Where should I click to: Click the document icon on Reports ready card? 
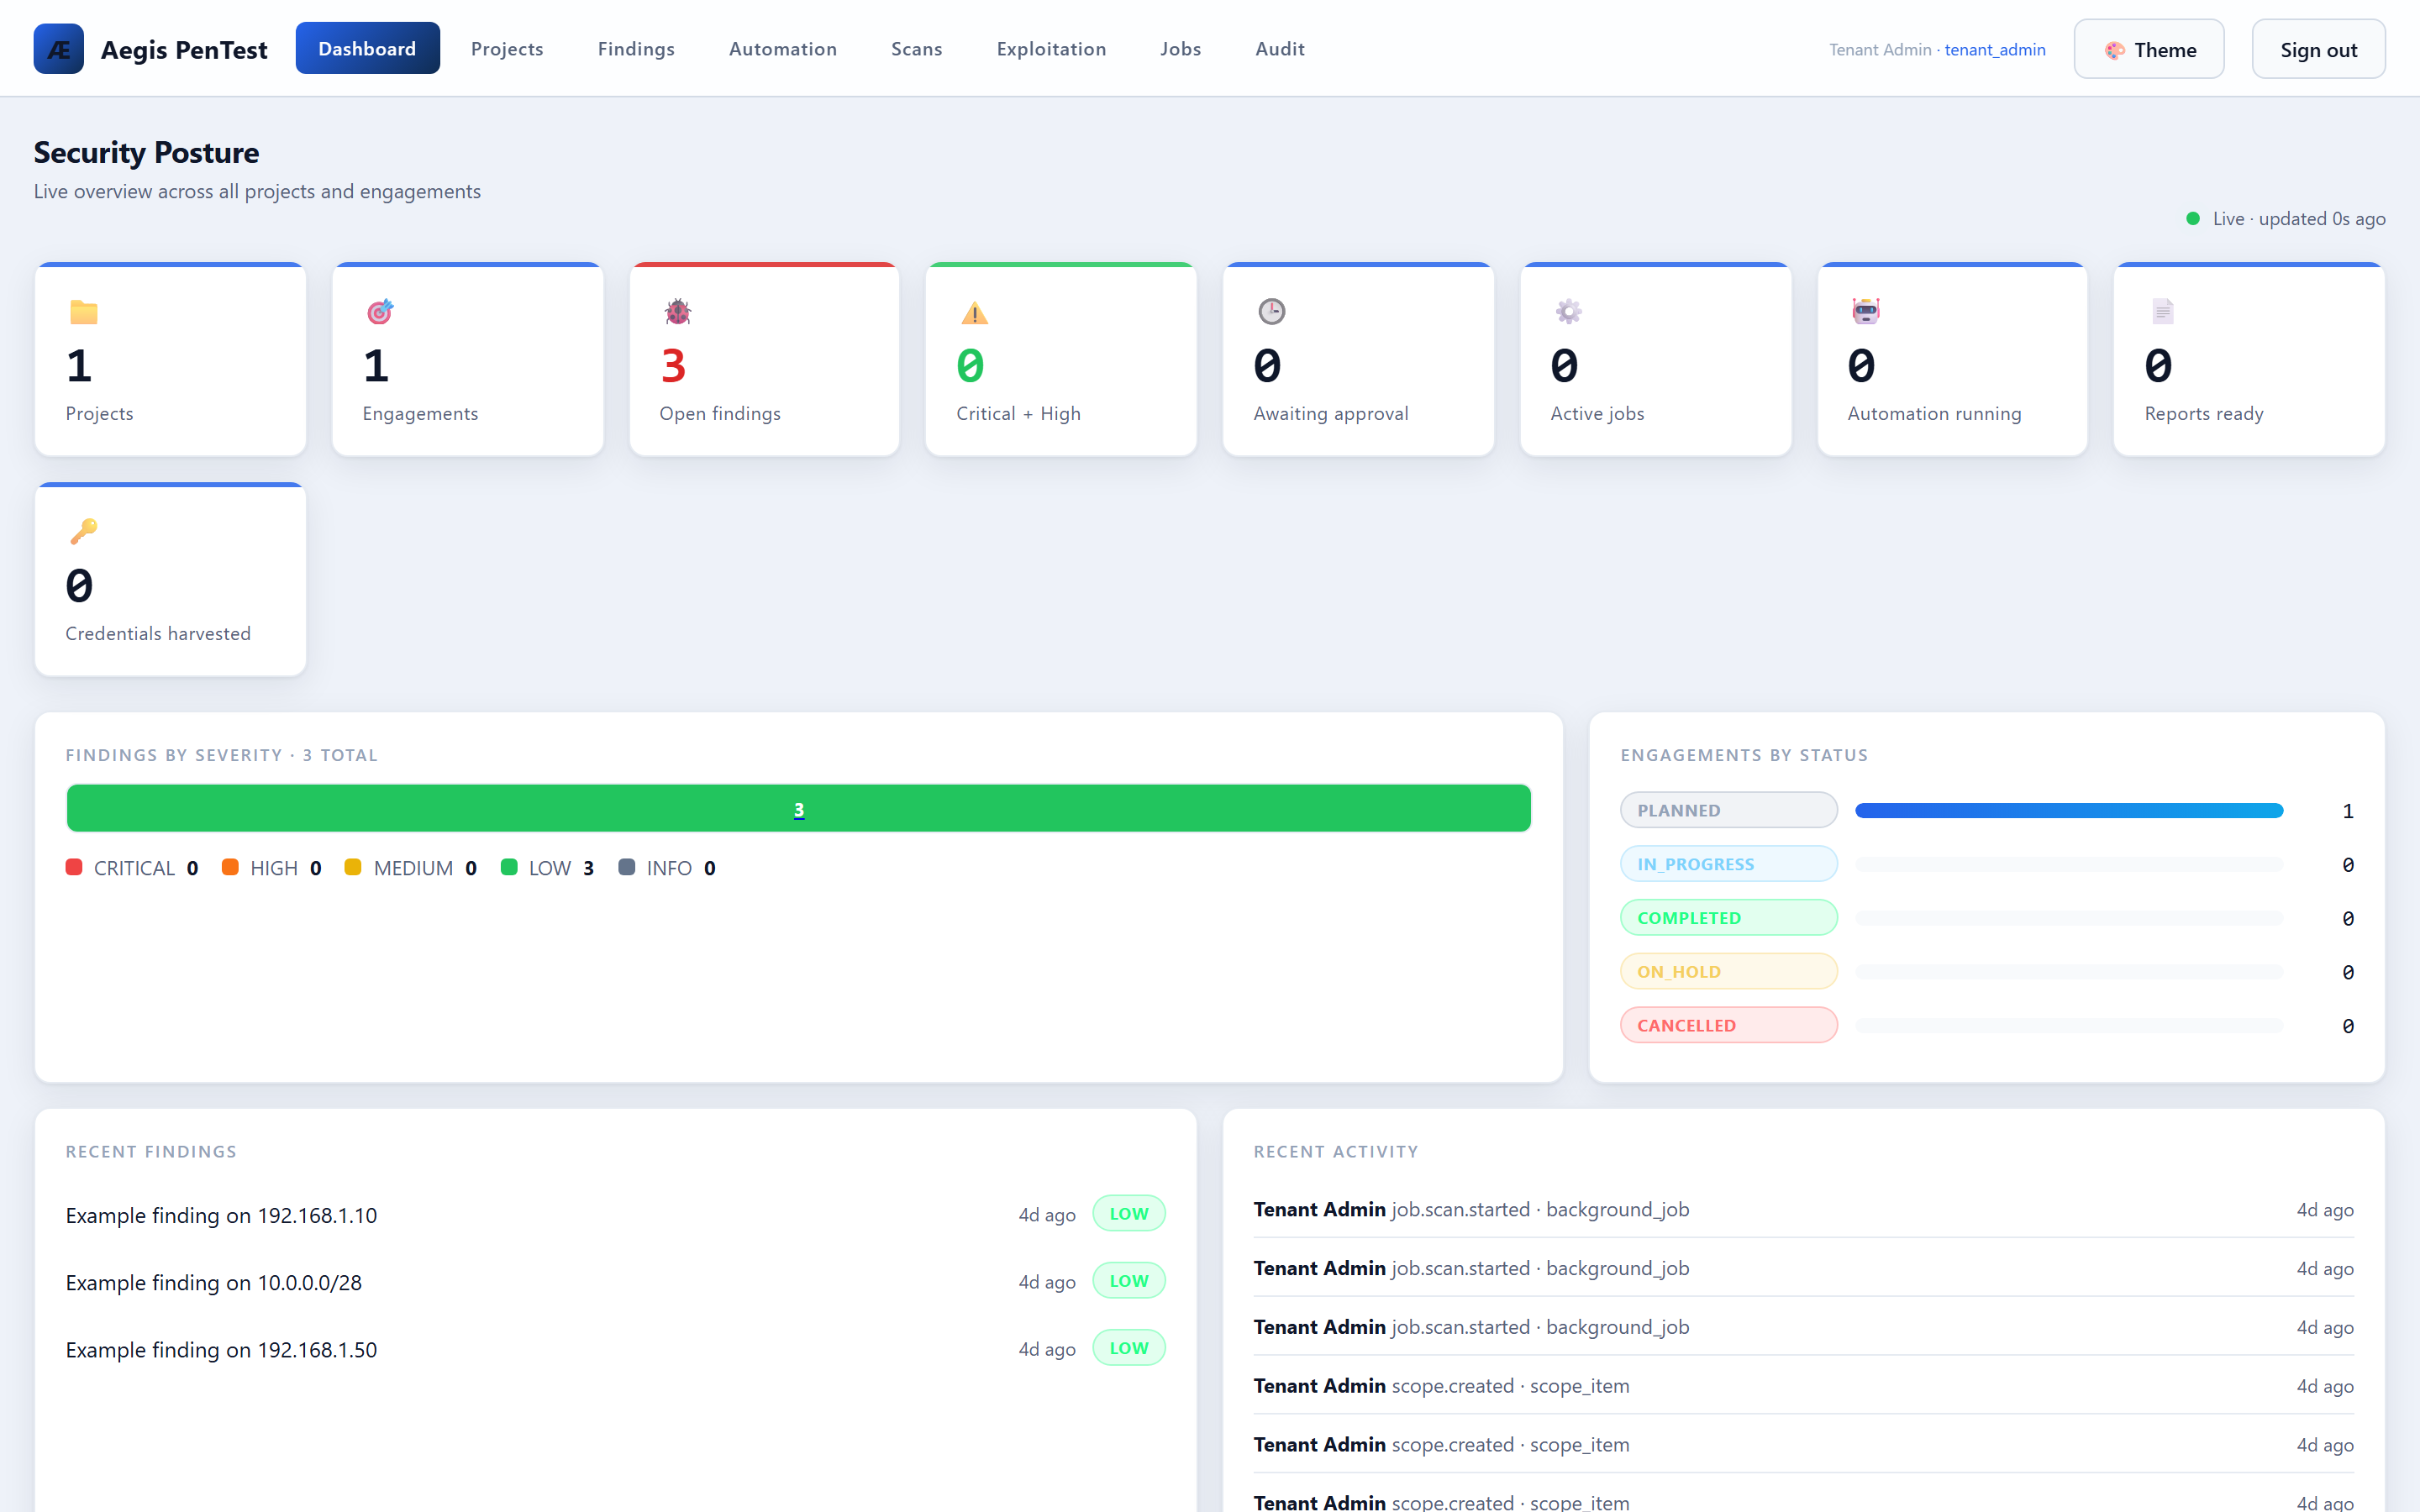pos(2163,312)
